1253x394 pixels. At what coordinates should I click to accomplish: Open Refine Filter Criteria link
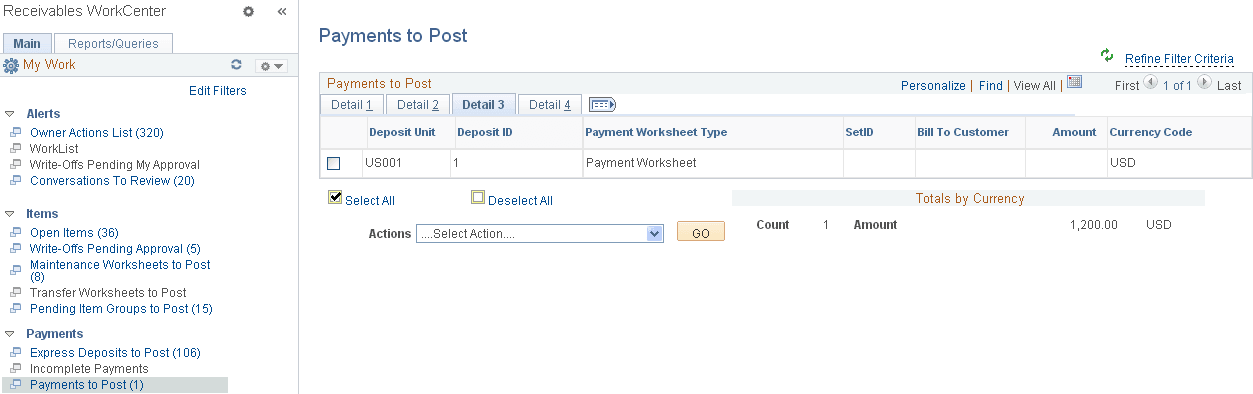point(1179,59)
